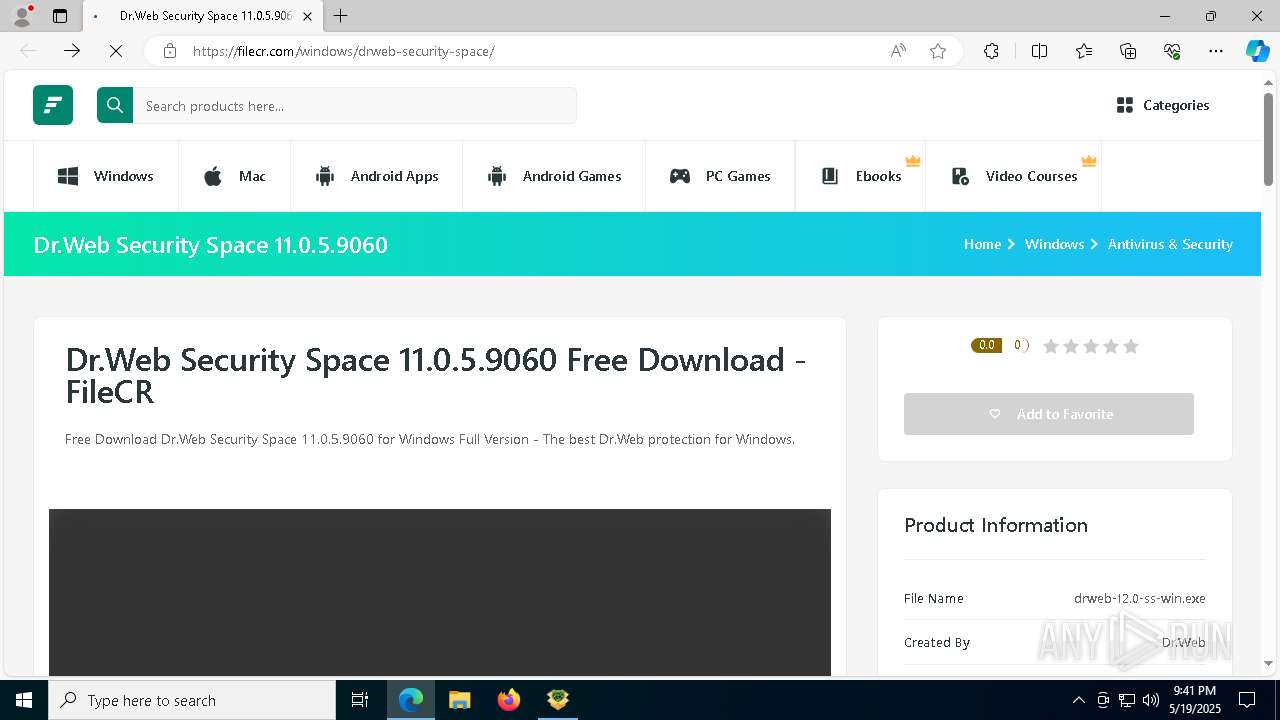The image size is (1280, 720).
Task: Click the green search magnifier button
Action: pyautogui.click(x=115, y=105)
